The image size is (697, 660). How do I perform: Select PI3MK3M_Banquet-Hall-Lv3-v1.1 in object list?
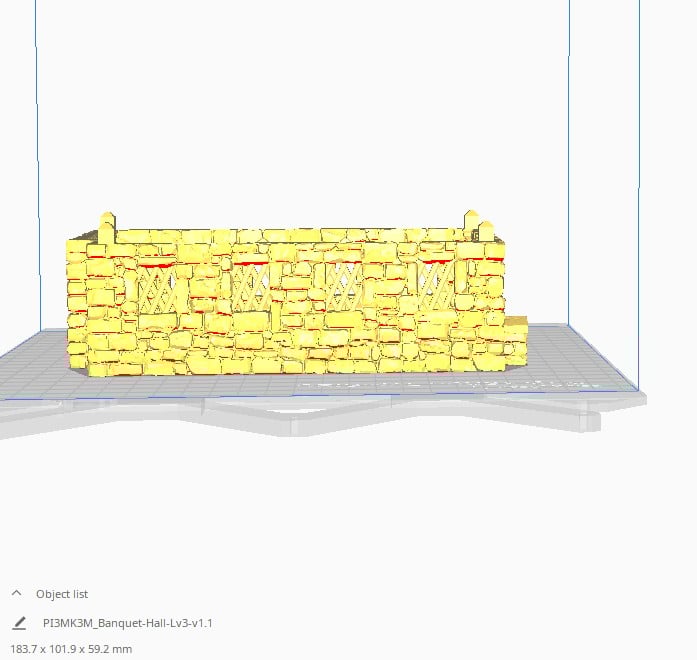[128, 623]
